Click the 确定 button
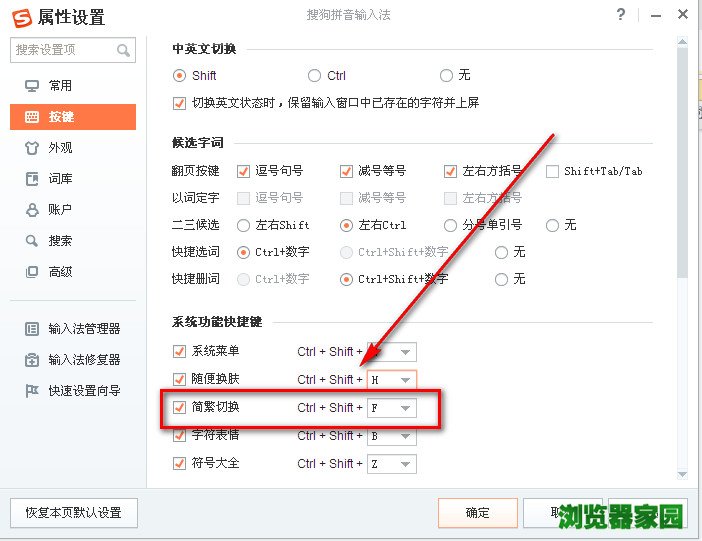The image size is (702, 541). [x=478, y=513]
